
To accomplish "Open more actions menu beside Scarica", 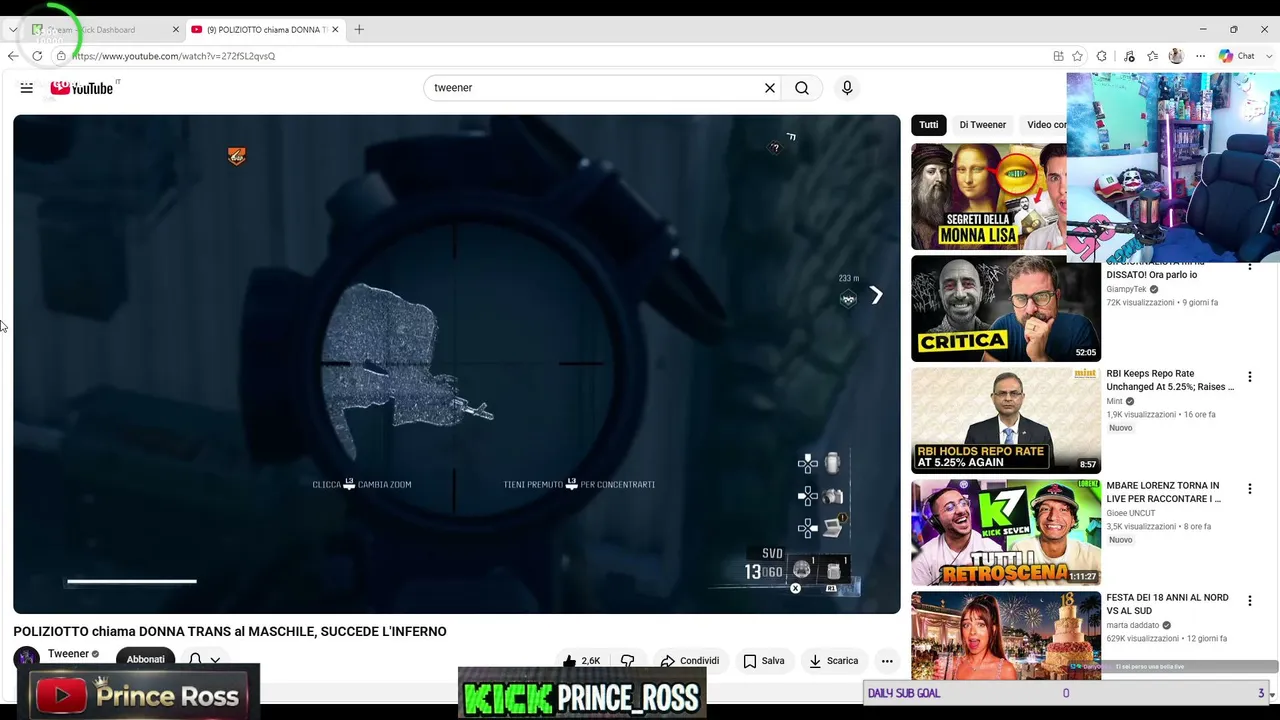I will [x=887, y=660].
